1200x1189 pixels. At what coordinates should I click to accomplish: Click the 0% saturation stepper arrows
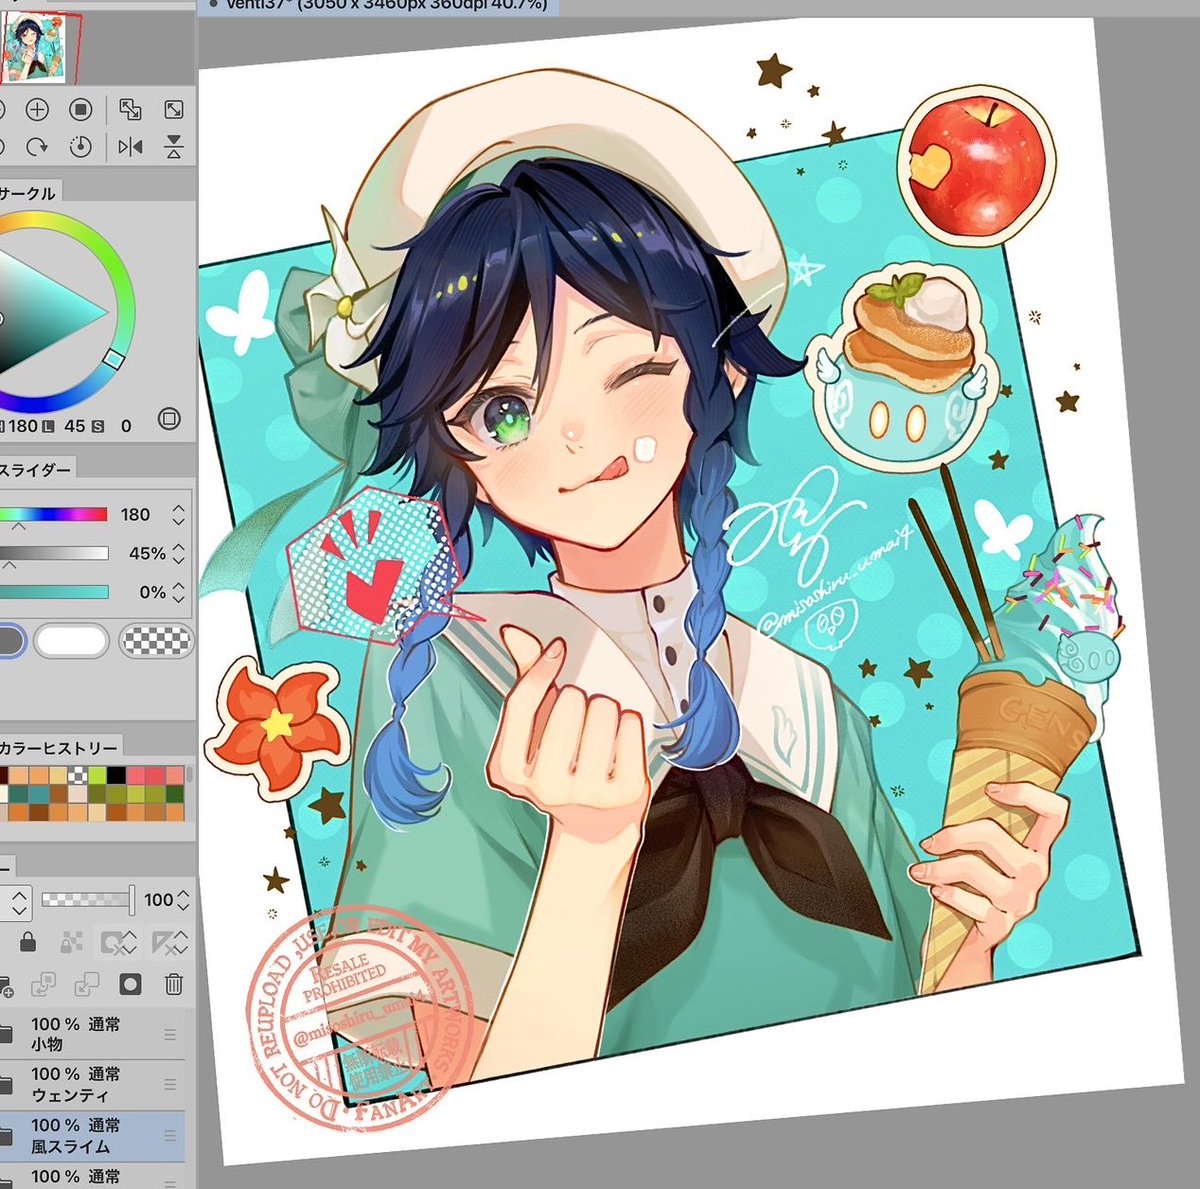178,592
